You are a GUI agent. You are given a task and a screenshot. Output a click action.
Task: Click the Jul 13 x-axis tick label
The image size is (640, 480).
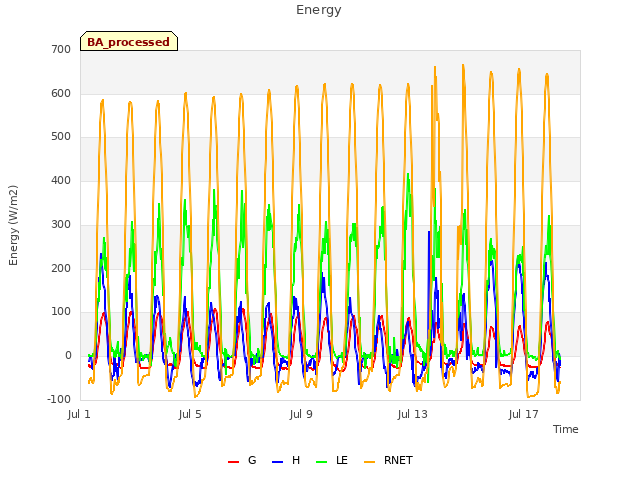click(413, 415)
